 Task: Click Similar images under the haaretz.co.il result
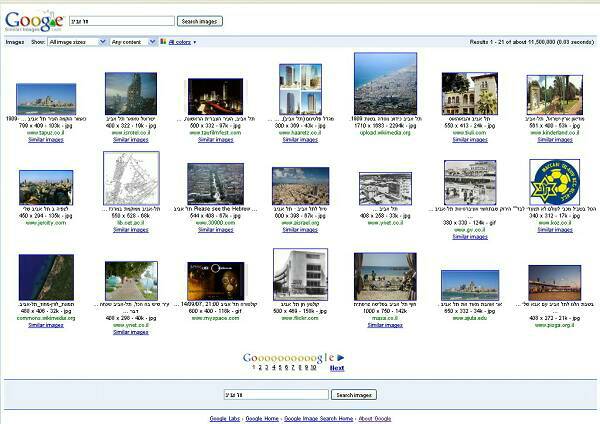[300, 140]
